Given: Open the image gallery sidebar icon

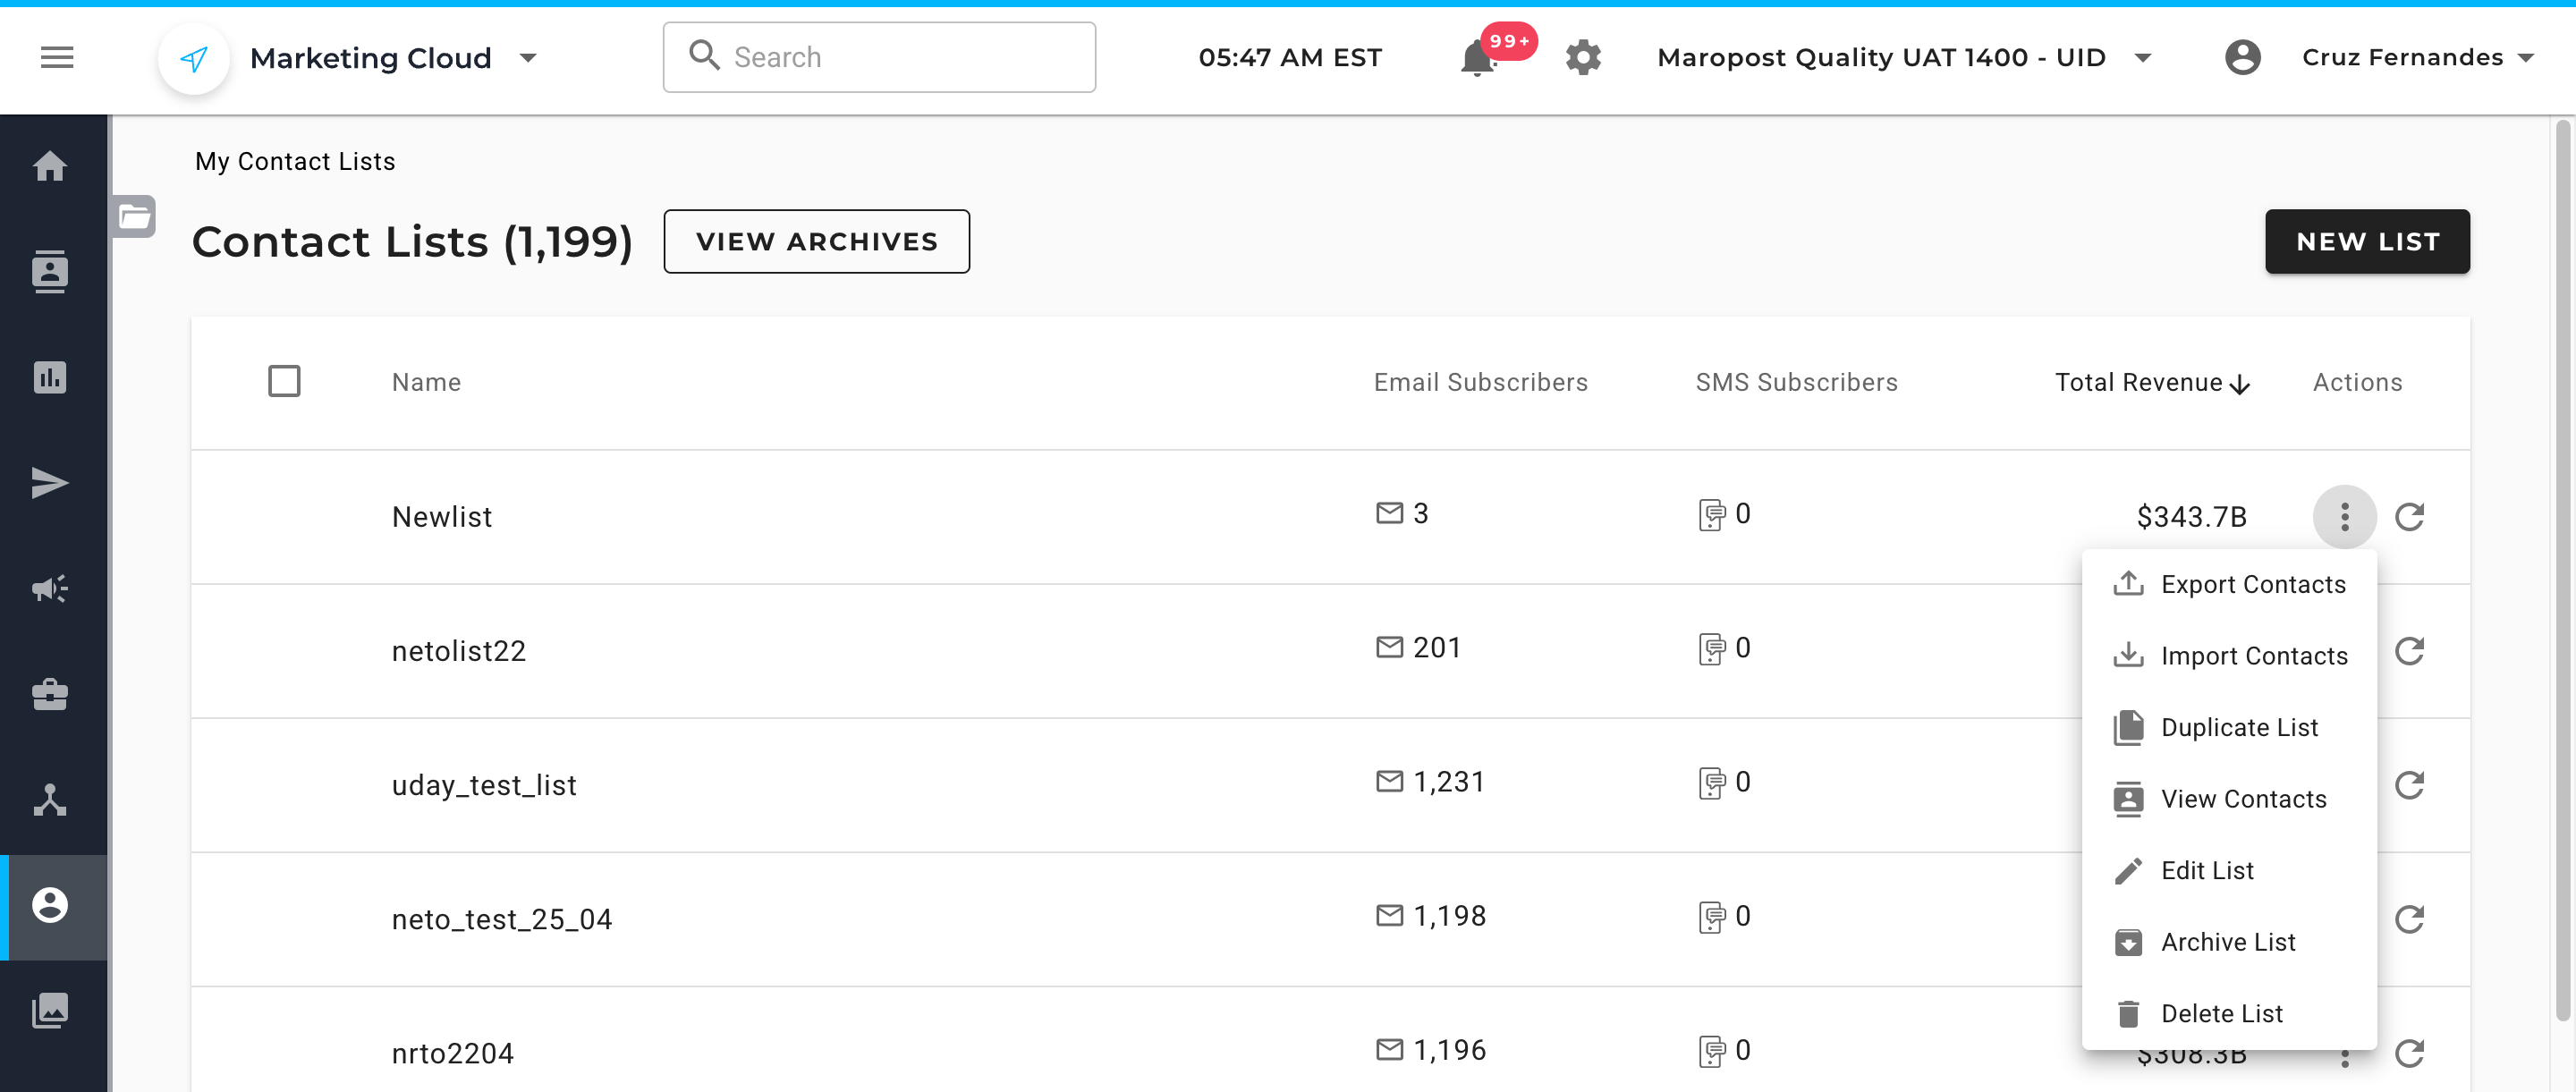Looking at the screenshot, I should [x=50, y=1010].
